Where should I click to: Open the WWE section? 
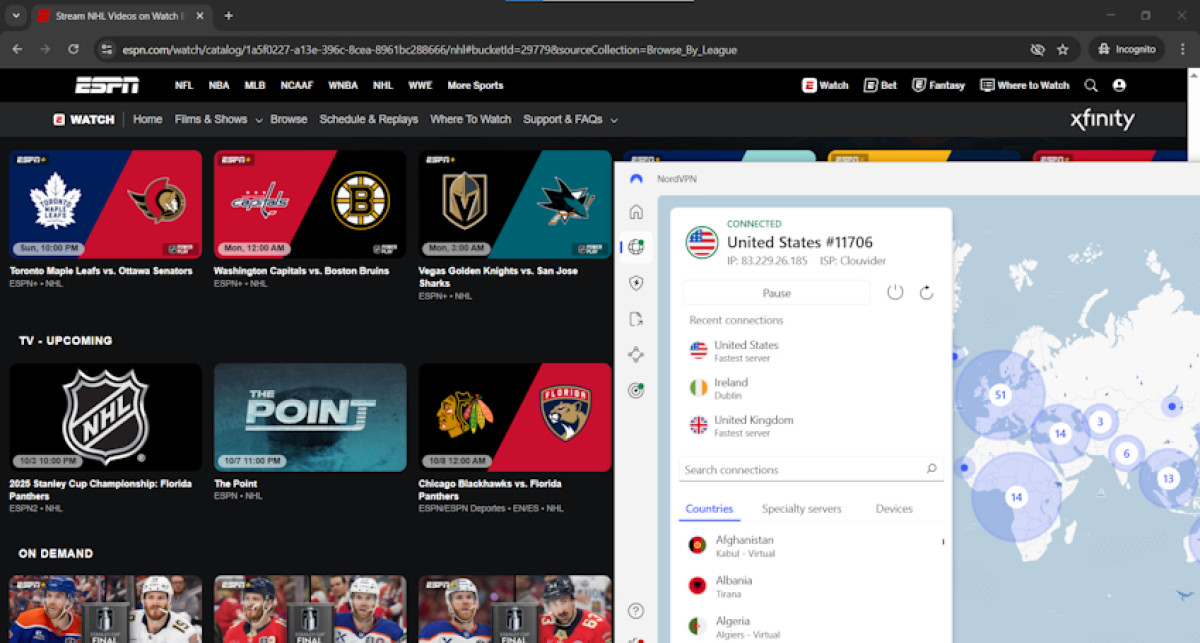click(x=420, y=85)
